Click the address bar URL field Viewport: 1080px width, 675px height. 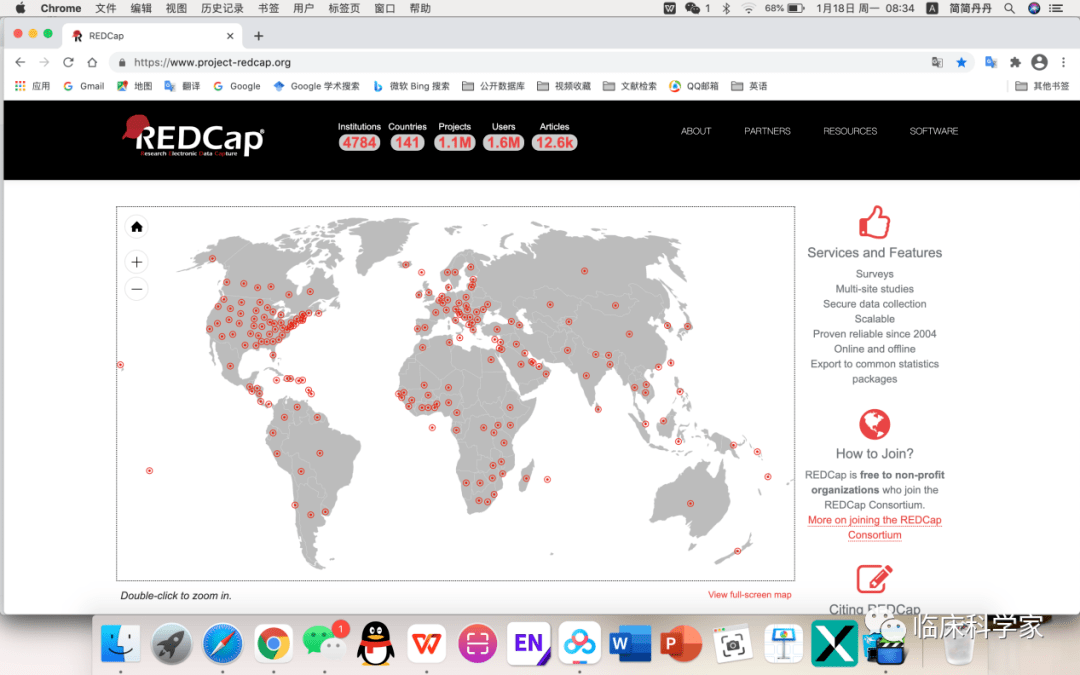point(500,62)
